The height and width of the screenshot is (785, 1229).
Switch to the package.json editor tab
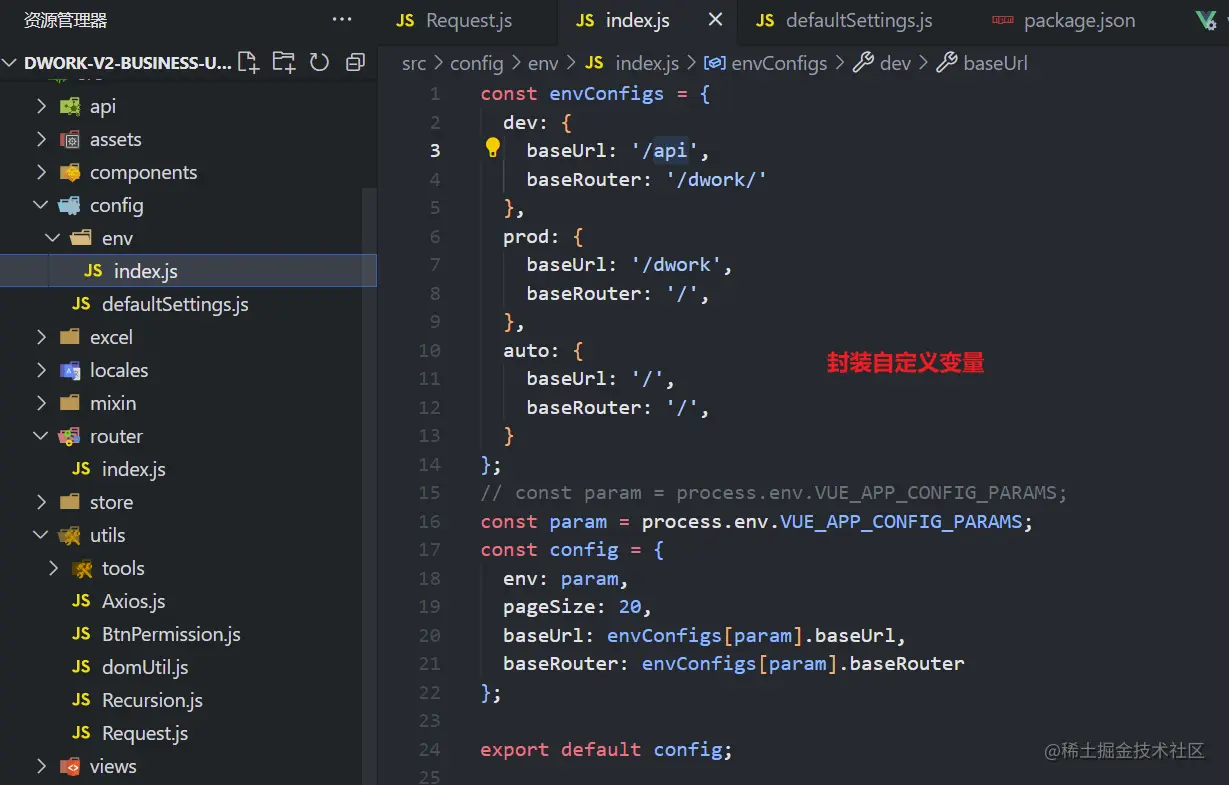pos(1064,20)
